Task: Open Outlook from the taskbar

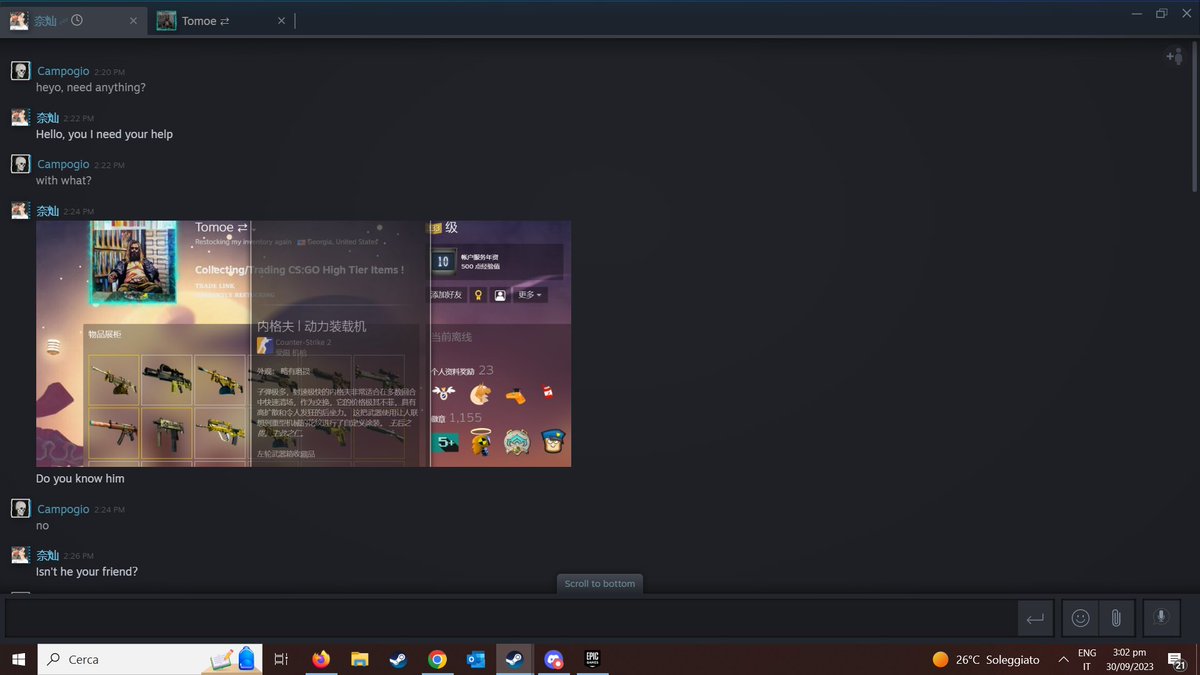Action: click(476, 659)
